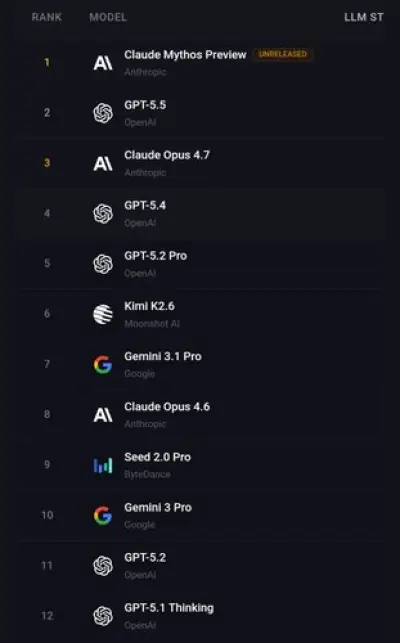
Task: Click the OpenAI logo beside GPT-5.1 Thinking
Action: [x=103, y=616]
